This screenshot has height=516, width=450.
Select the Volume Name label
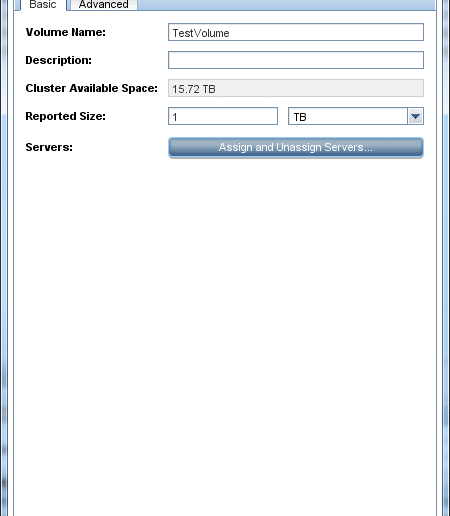click(66, 32)
